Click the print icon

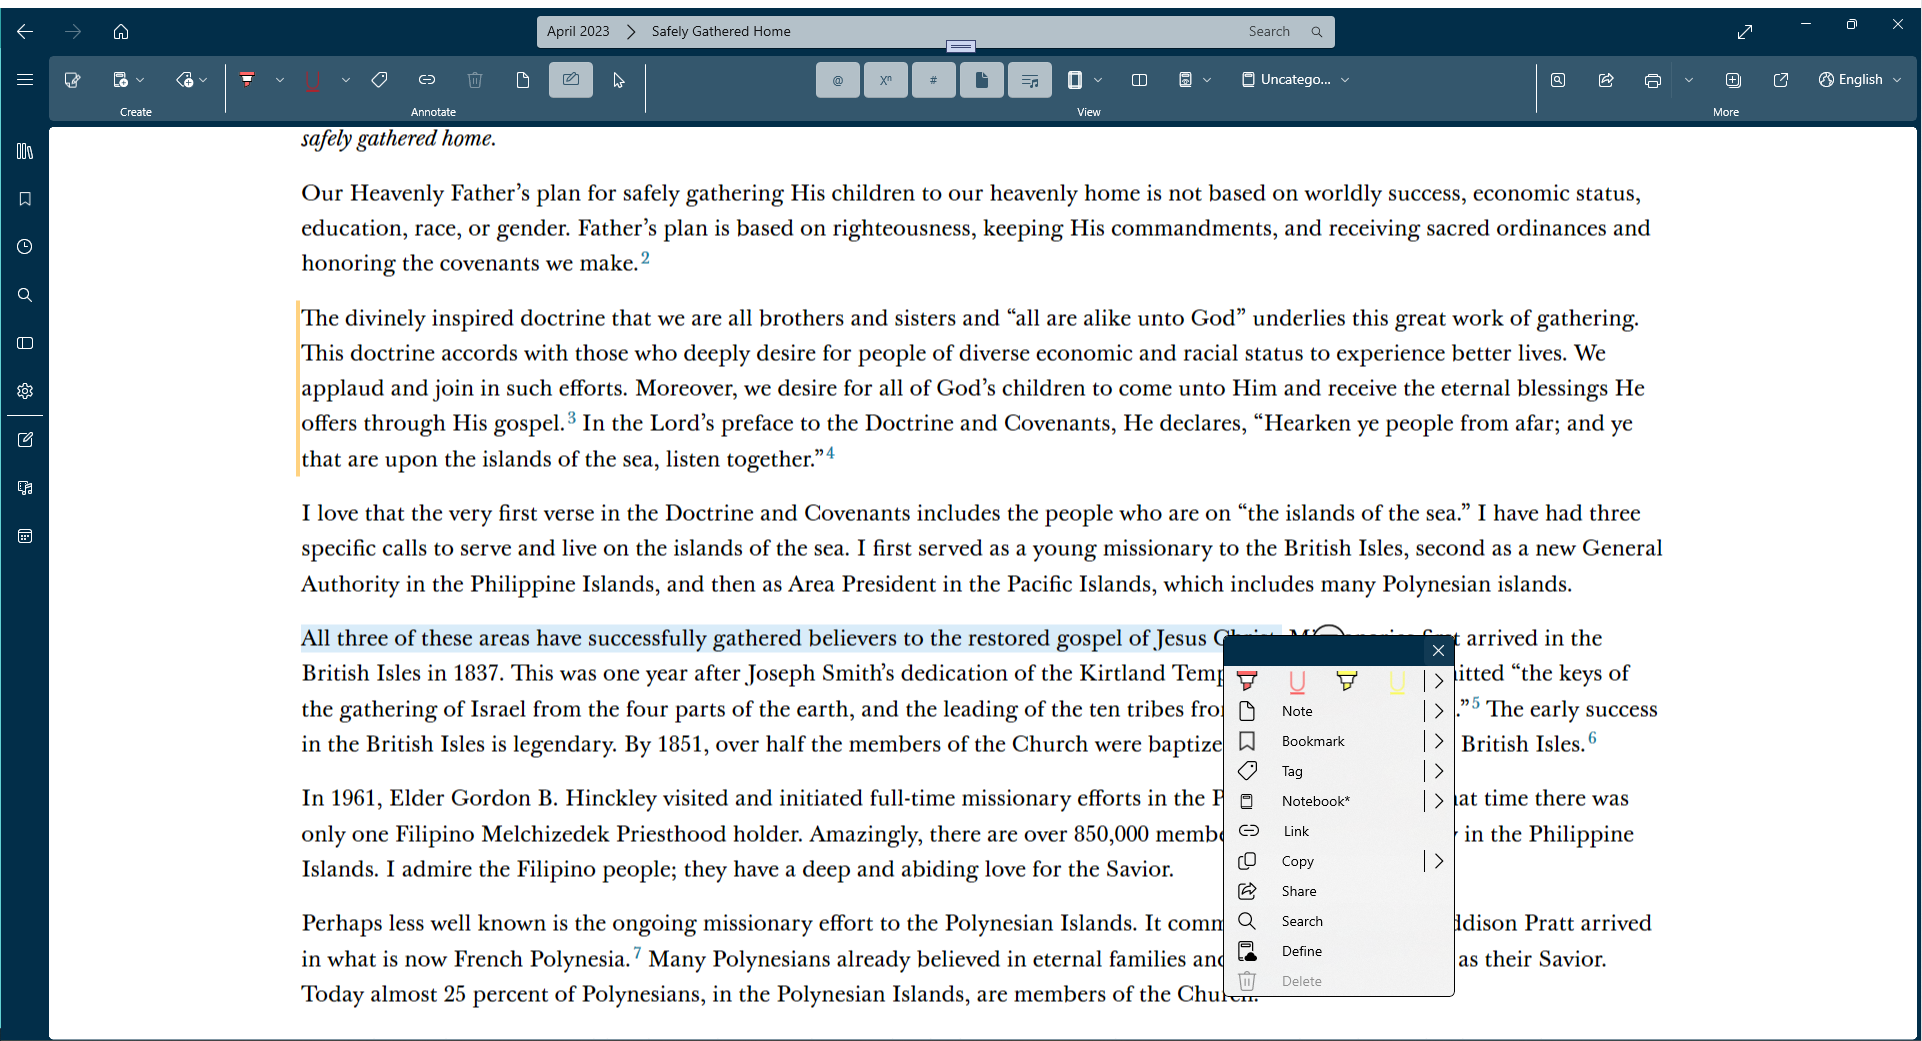point(1653,80)
